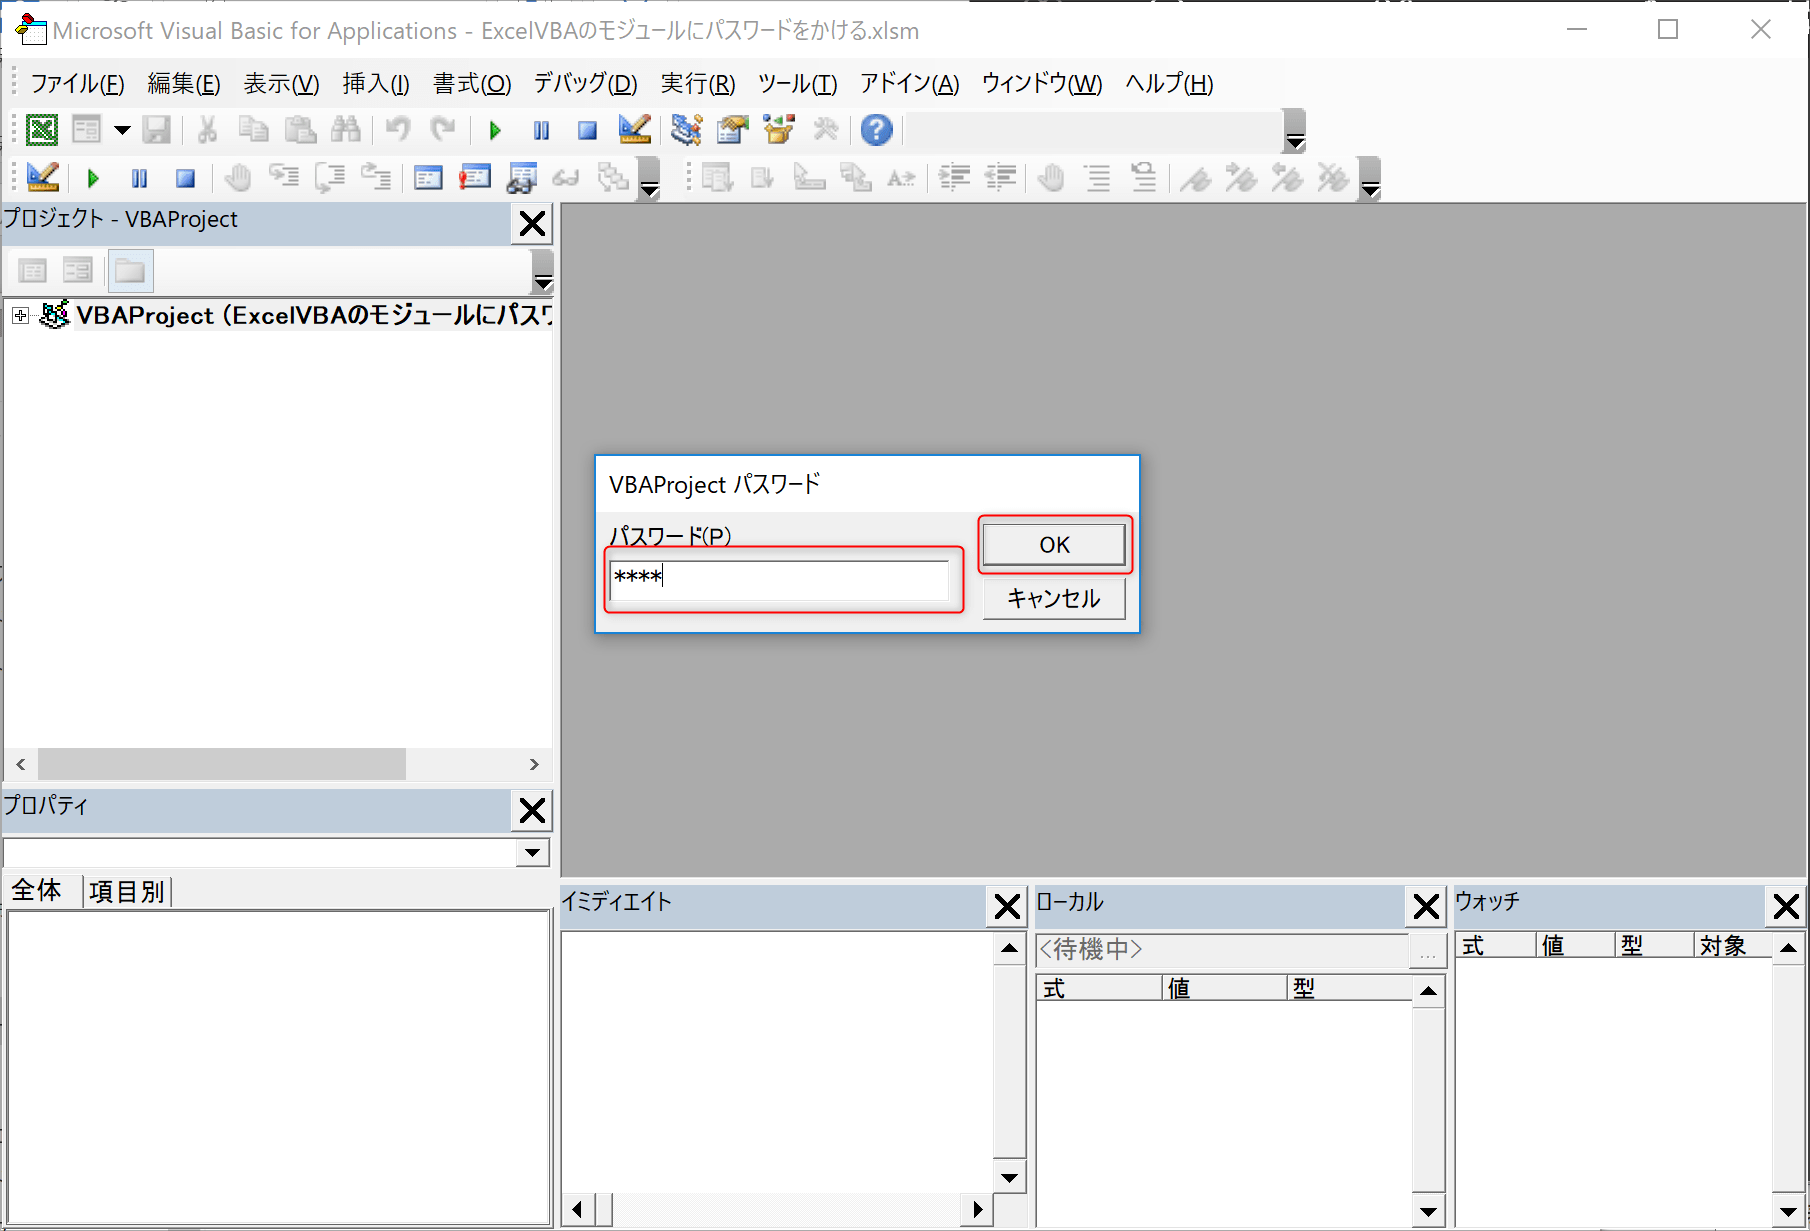Click the Find binoculars icon
Viewport: 1810px width, 1231px height.
pos(345,130)
